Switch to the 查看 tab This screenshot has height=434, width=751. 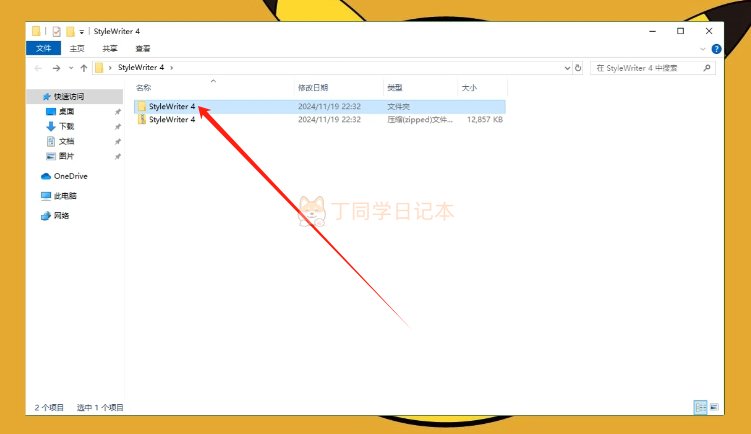coord(143,48)
